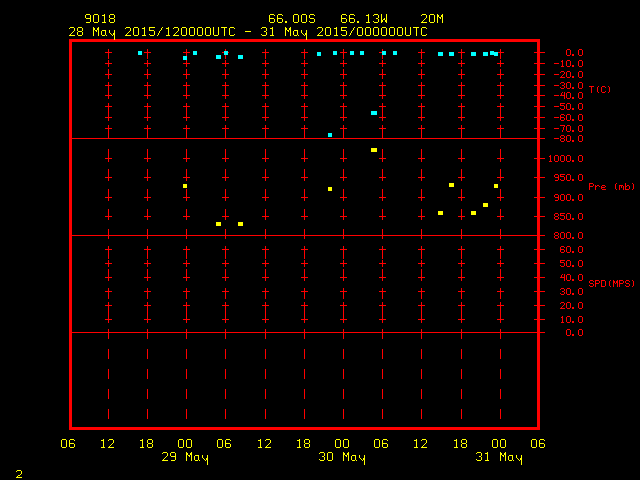This screenshot has height=480, width=640.
Task: Click the leftmost cyan temperature data point
Action: click(x=140, y=53)
